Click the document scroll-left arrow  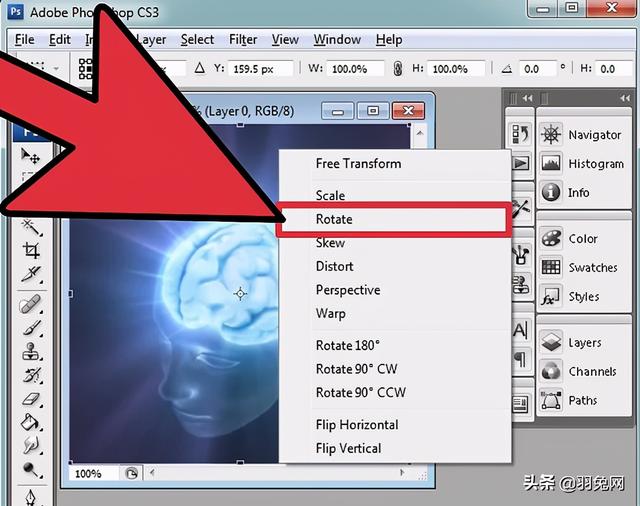tap(152, 473)
